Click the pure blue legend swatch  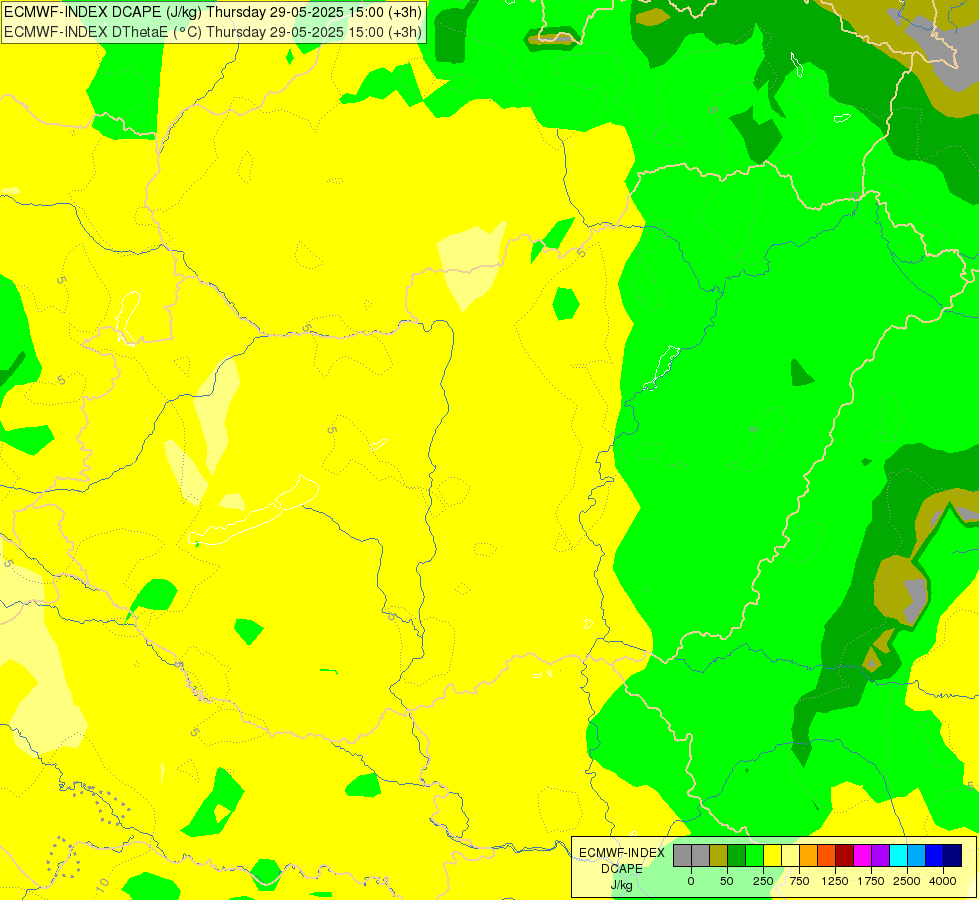(935, 855)
